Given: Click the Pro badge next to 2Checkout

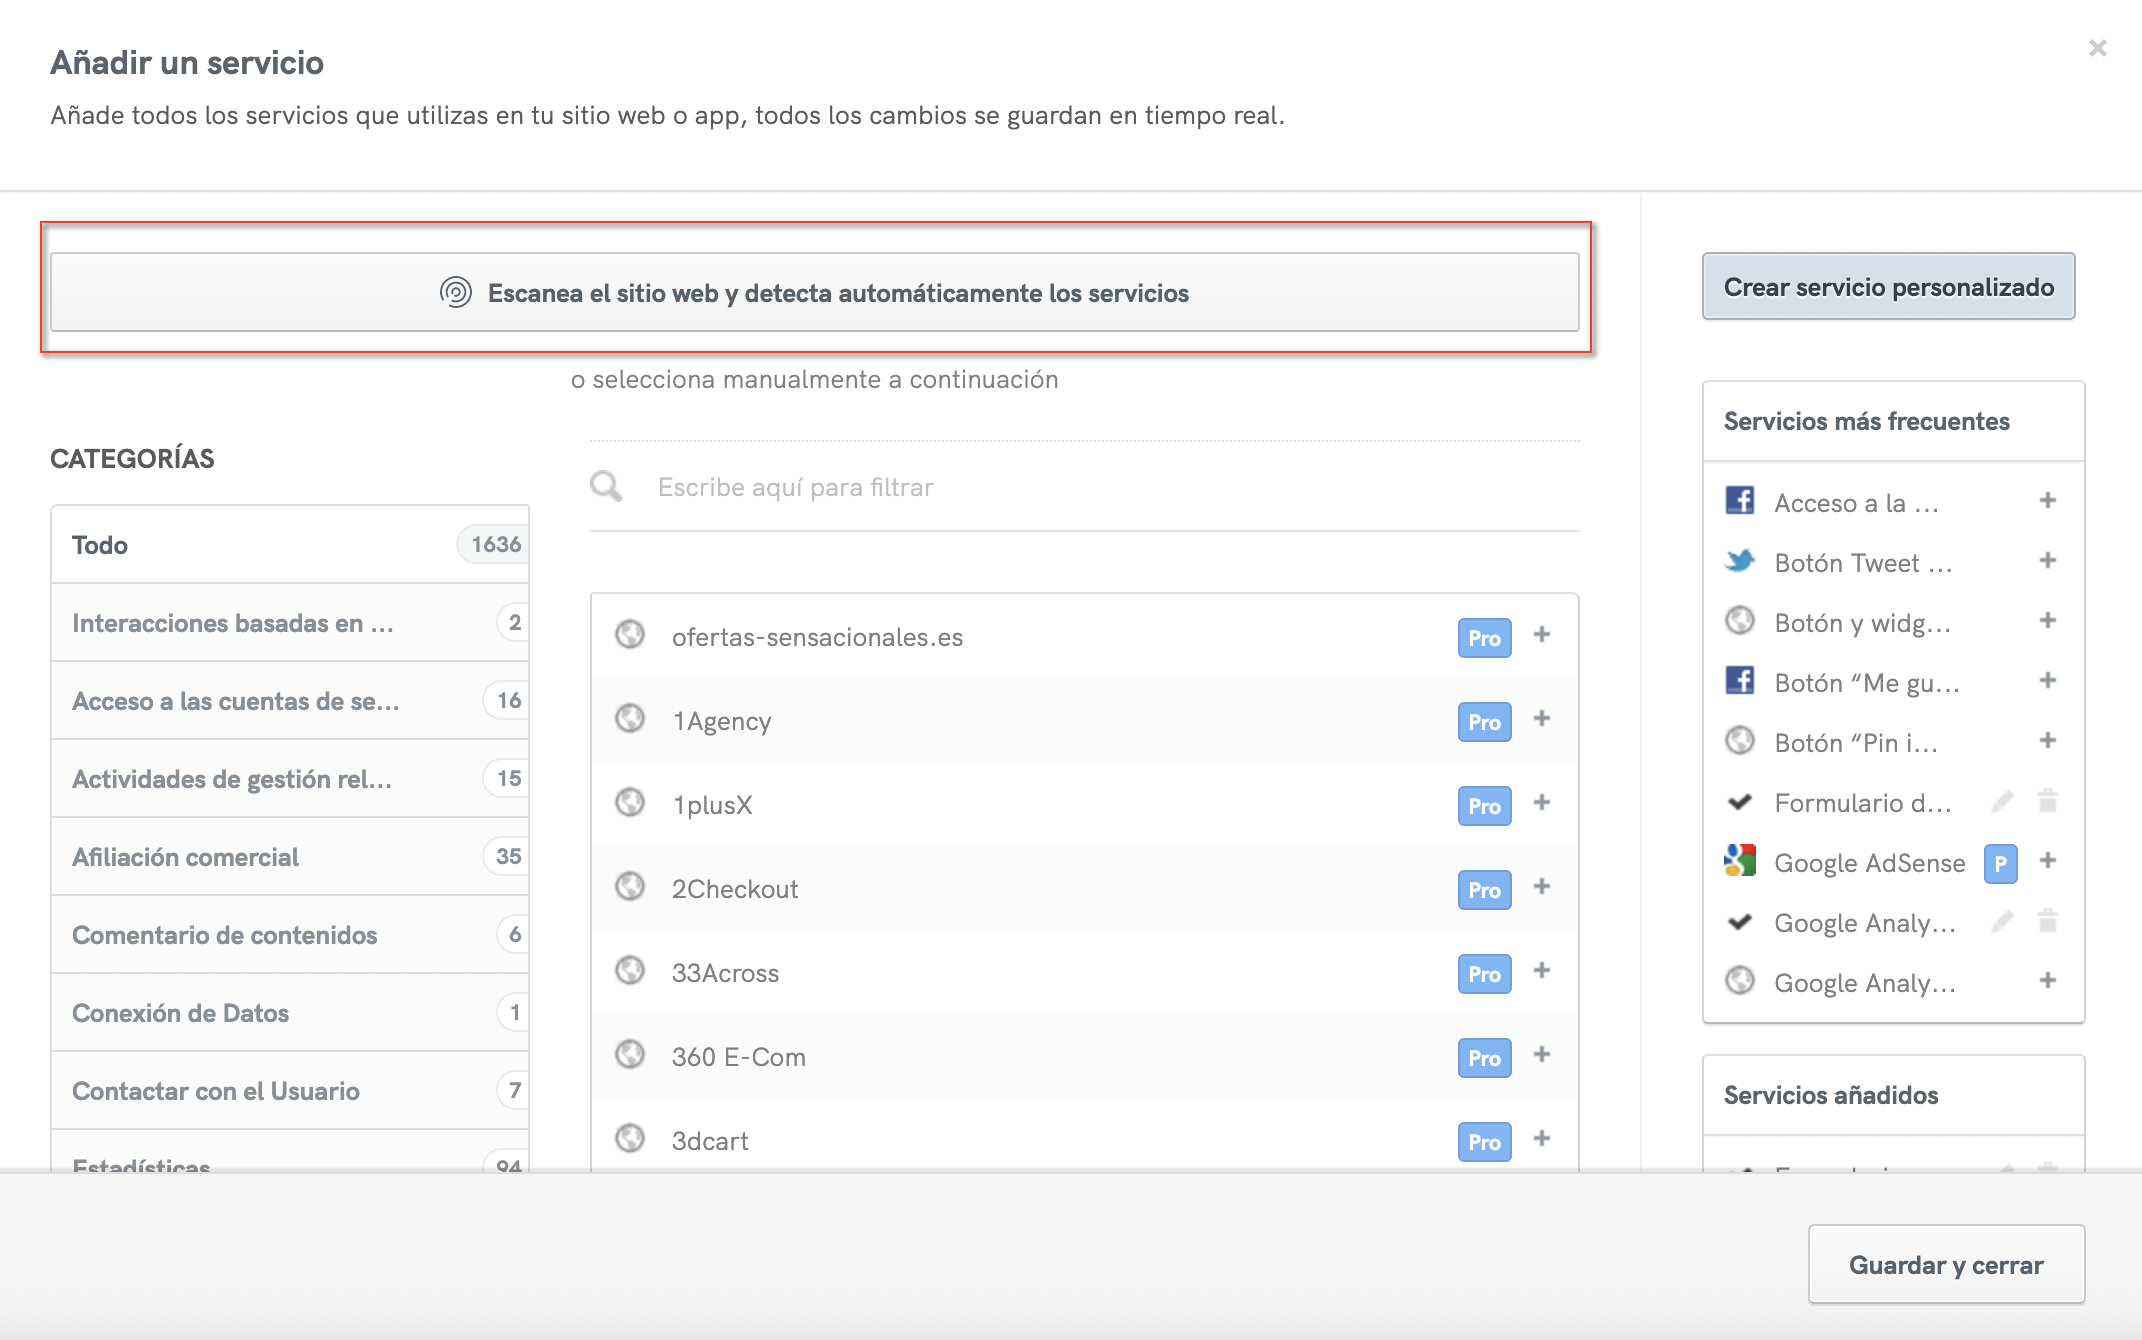Looking at the screenshot, I should pyautogui.click(x=1484, y=890).
